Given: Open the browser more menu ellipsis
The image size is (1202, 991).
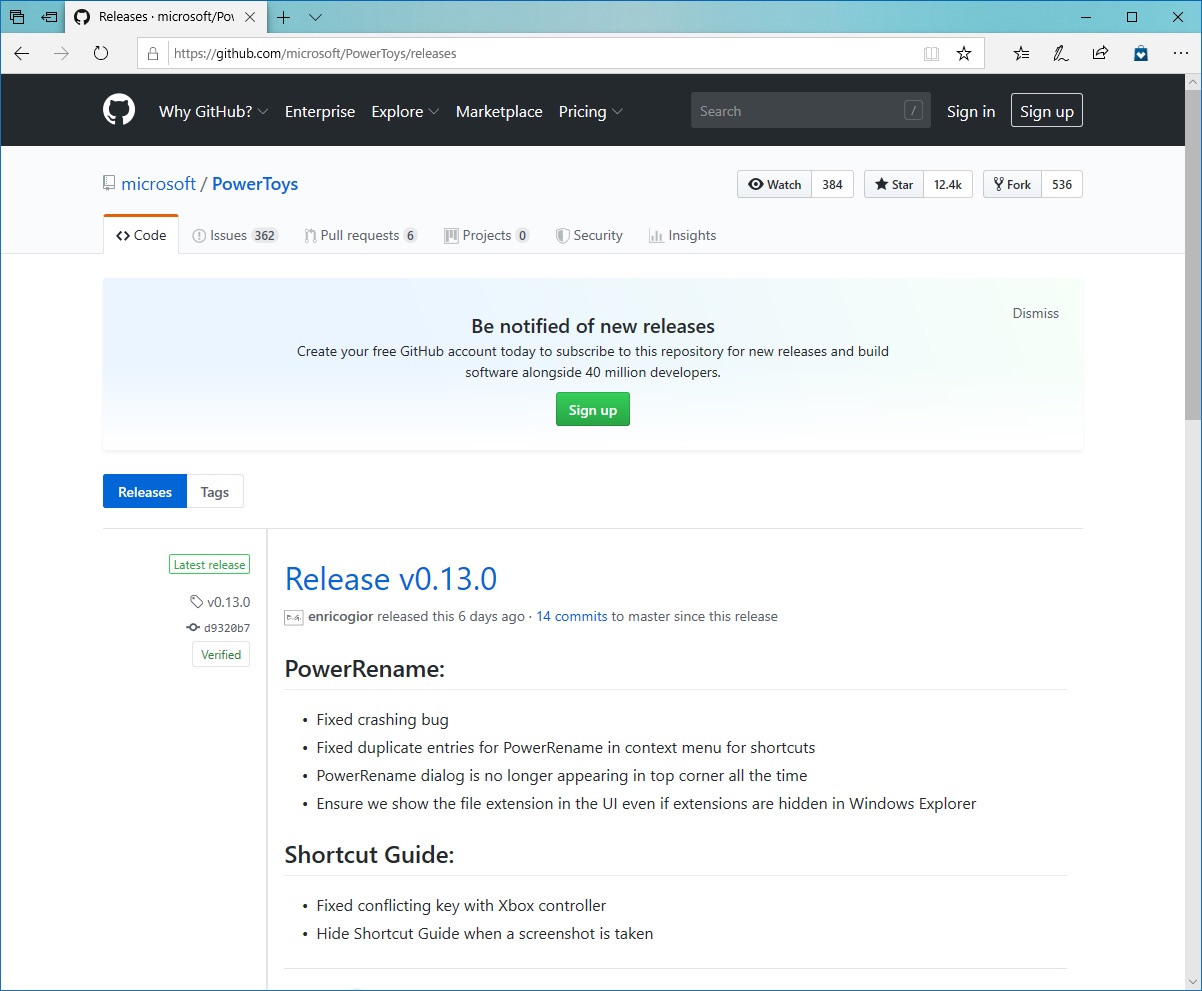Looking at the screenshot, I should coord(1181,54).
